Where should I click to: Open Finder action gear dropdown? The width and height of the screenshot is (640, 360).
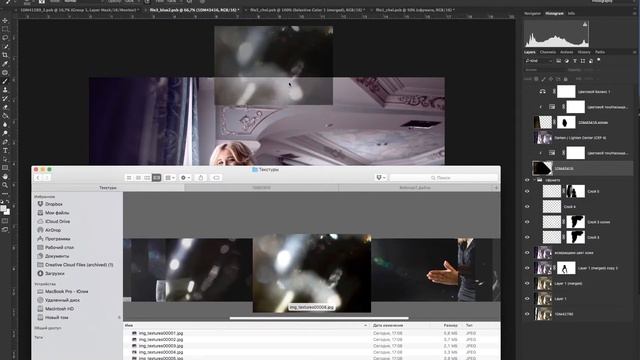[185, 178]
